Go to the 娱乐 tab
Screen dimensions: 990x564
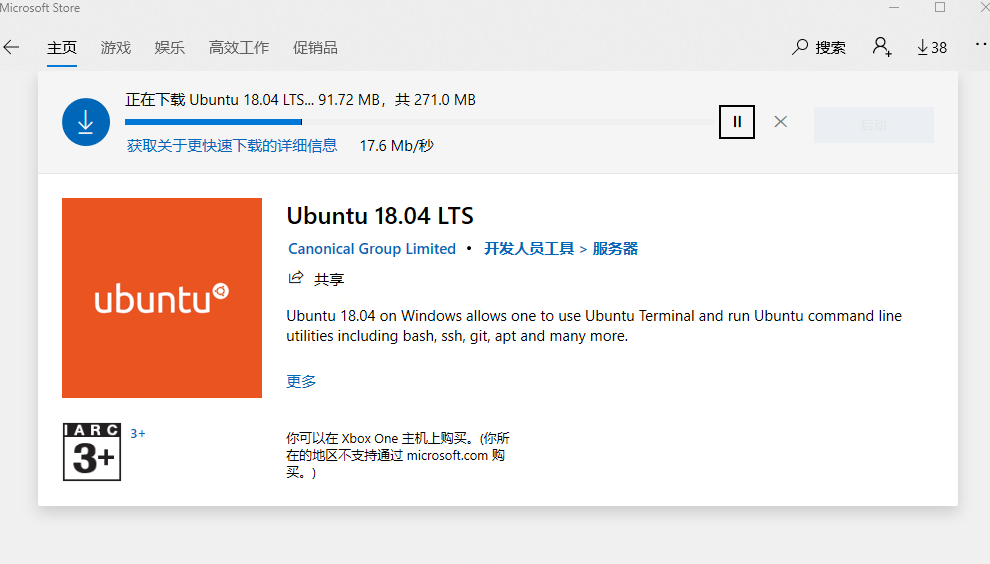pos(170,47)
